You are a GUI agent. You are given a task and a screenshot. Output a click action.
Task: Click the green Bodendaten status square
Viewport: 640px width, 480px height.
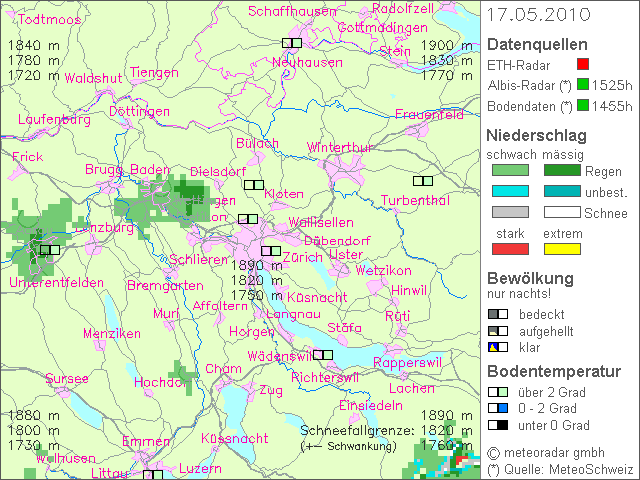click(583, 105)
